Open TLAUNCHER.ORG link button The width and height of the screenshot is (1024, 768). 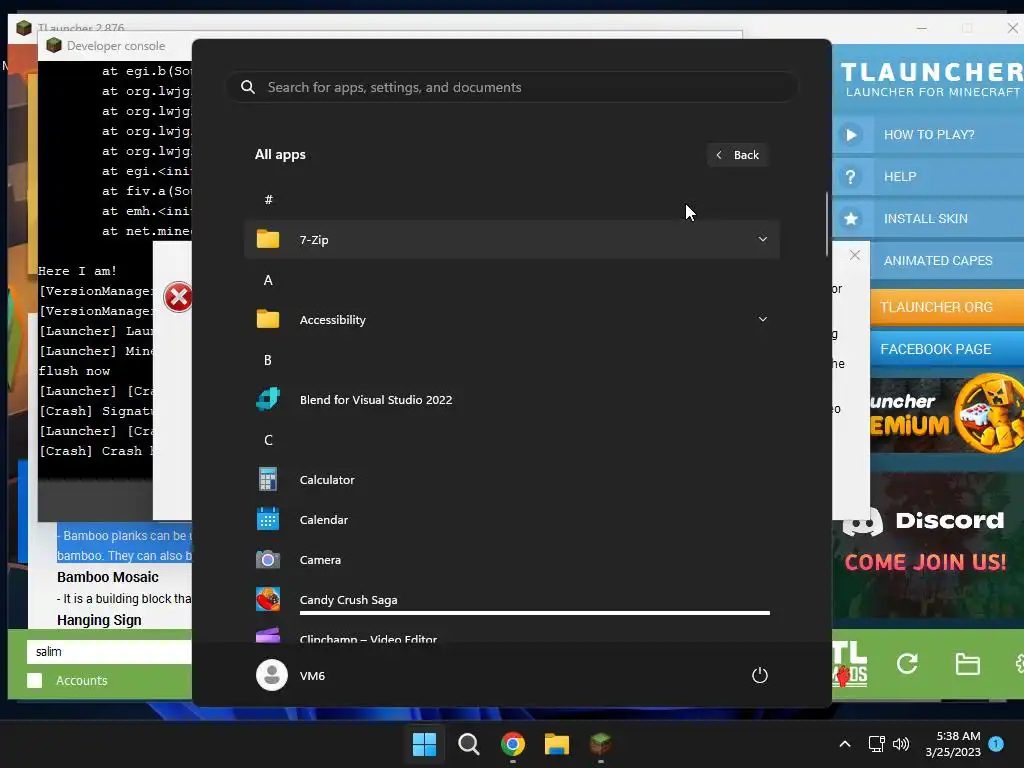coord(947,307)
